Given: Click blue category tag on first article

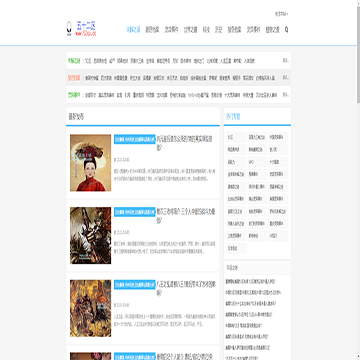Looking at the screenshot, I should pyautogui.click(x=135, y=139).
